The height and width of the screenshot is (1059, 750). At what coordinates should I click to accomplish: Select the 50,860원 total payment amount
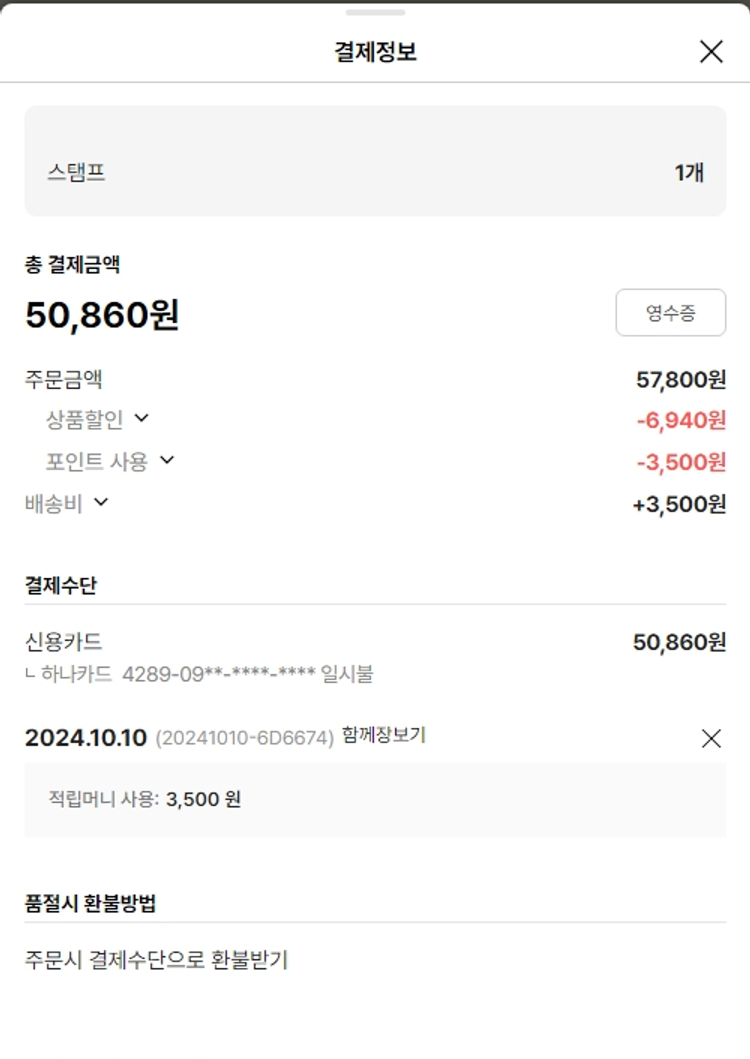(x=102, y=315)
